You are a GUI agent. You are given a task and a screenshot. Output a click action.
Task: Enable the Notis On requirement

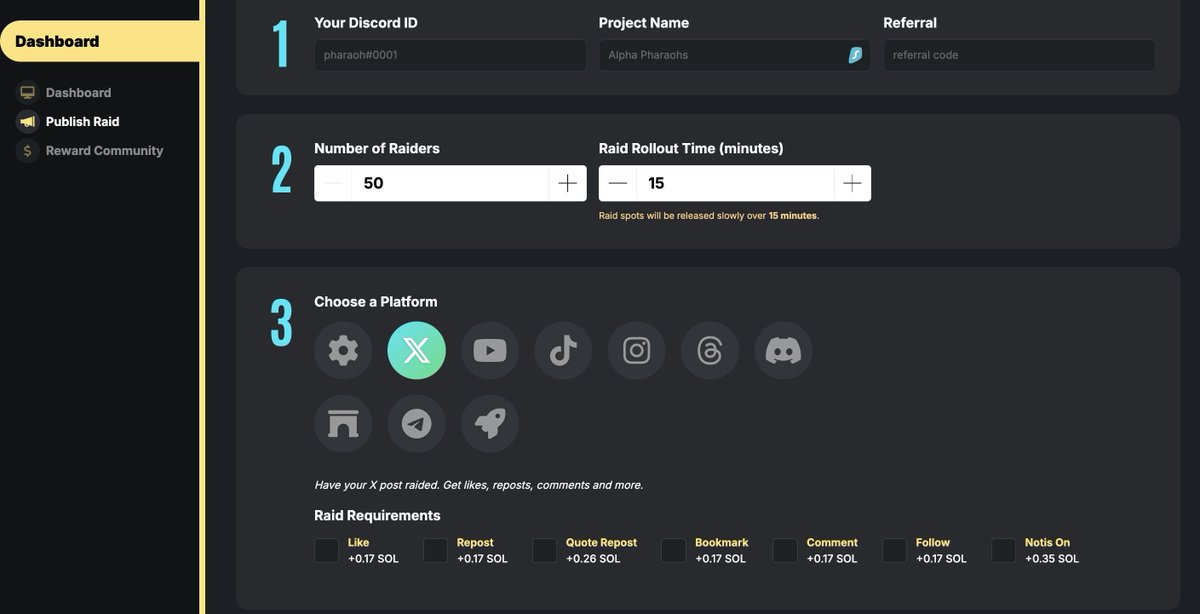click(x=1003, y=550)
